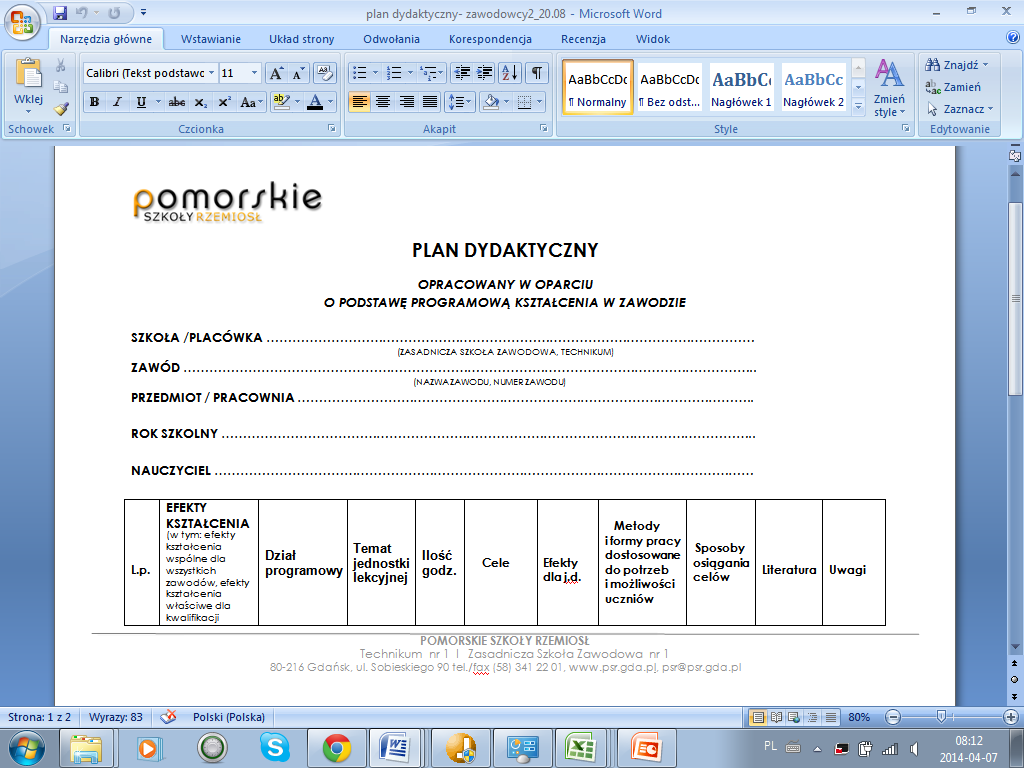Apply the Normalny style

tap(598, 88)
